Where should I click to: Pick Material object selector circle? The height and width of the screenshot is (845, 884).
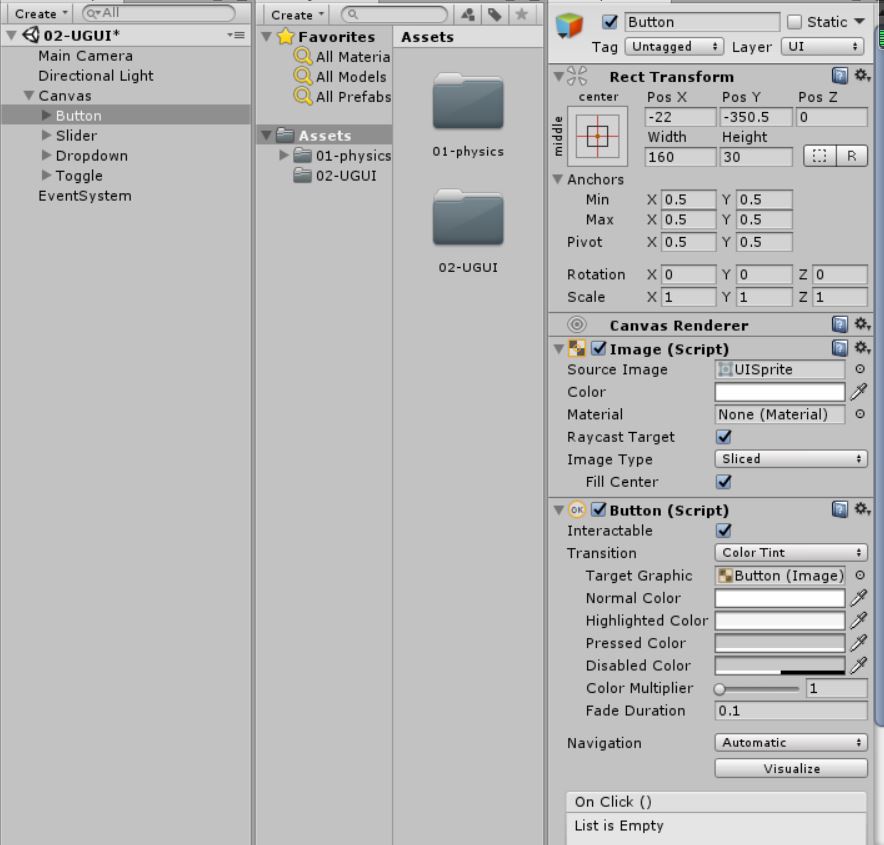click(860, 414)
